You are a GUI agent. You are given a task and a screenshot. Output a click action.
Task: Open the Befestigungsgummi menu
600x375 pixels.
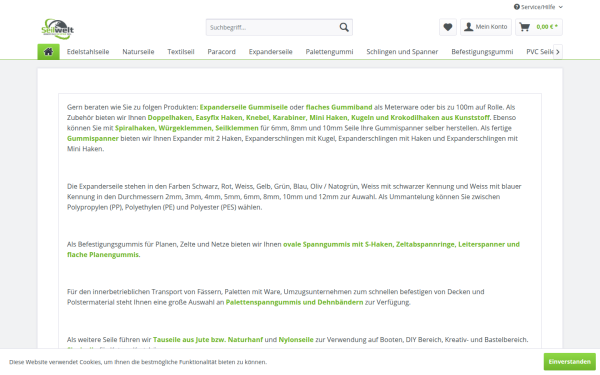(x=482, y=52)
